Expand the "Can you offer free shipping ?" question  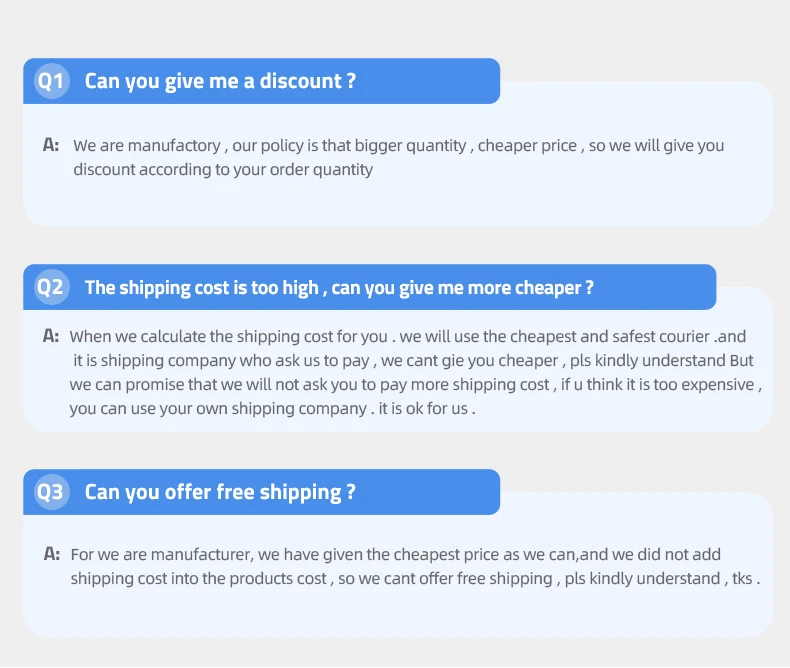click(220, 492)
